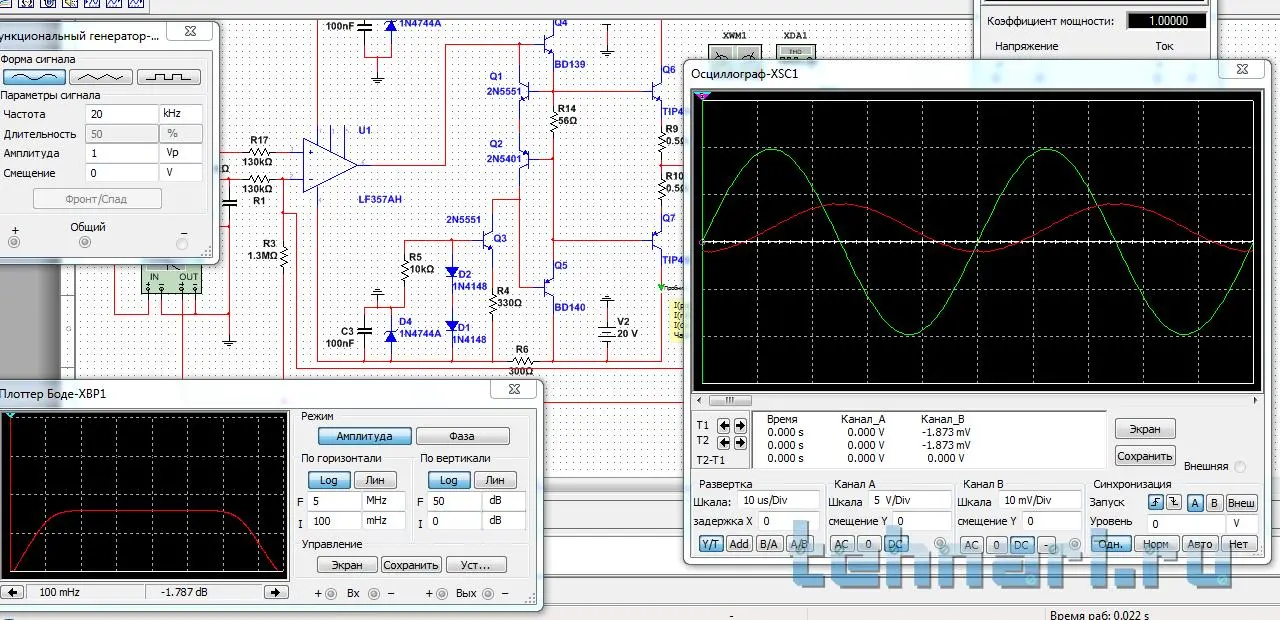Set trigger mode to Одн.
Screen dimensions: 1280x620
point(1109,544)
